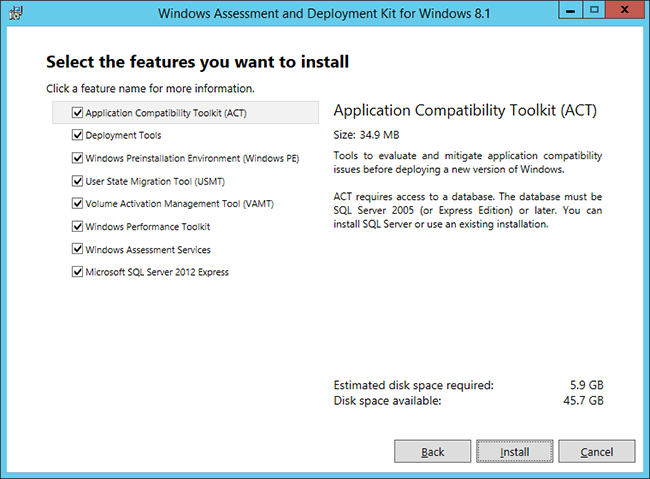
Task: Select the Deployment Tools feature name
Action: pyautogui.click(x=123, y=135)
